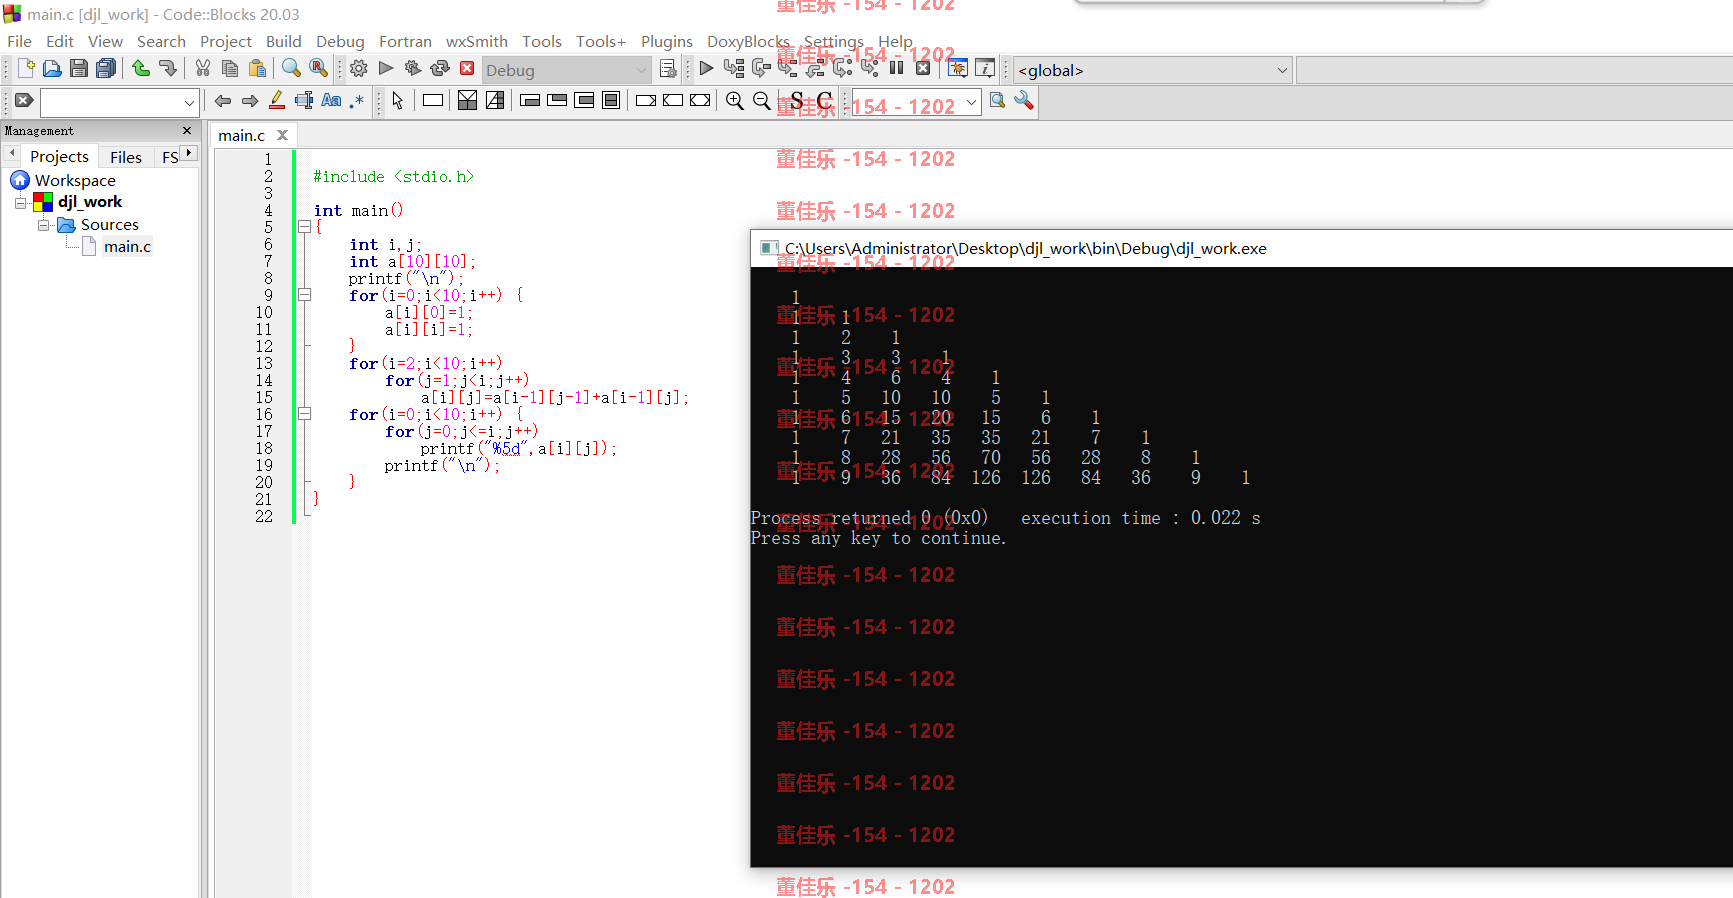Click the Next line debugger icon
Image resolution: width=1733 pixels, height=898 pixels.
tap(761, 68)
